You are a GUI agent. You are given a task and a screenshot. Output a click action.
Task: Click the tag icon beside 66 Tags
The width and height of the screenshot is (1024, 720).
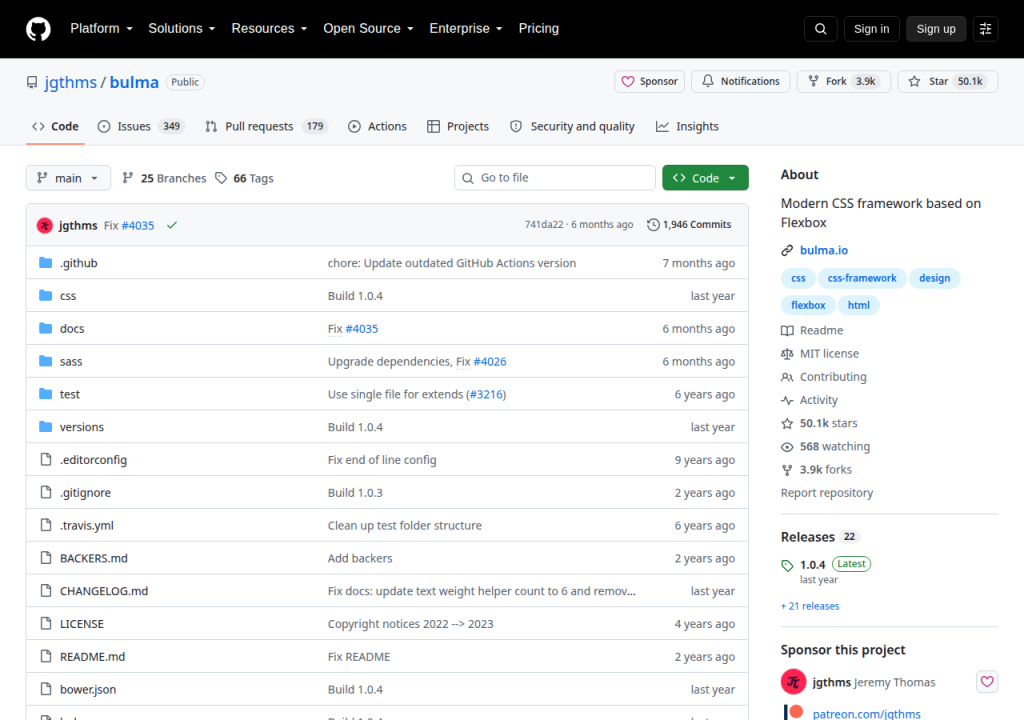tap(221, 178)
